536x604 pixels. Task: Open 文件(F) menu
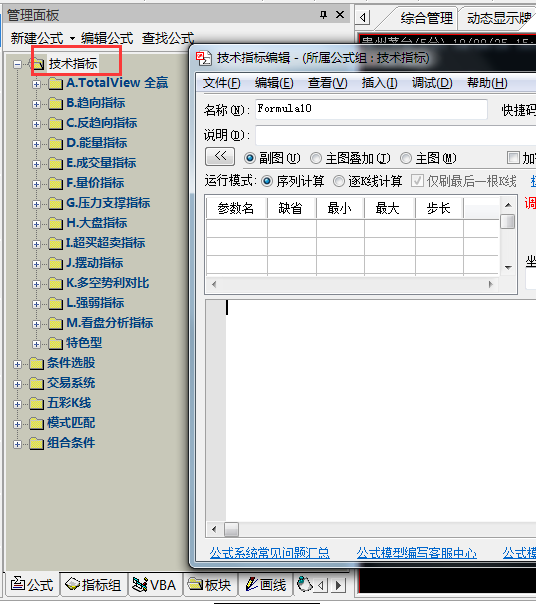tap(222, 83)
